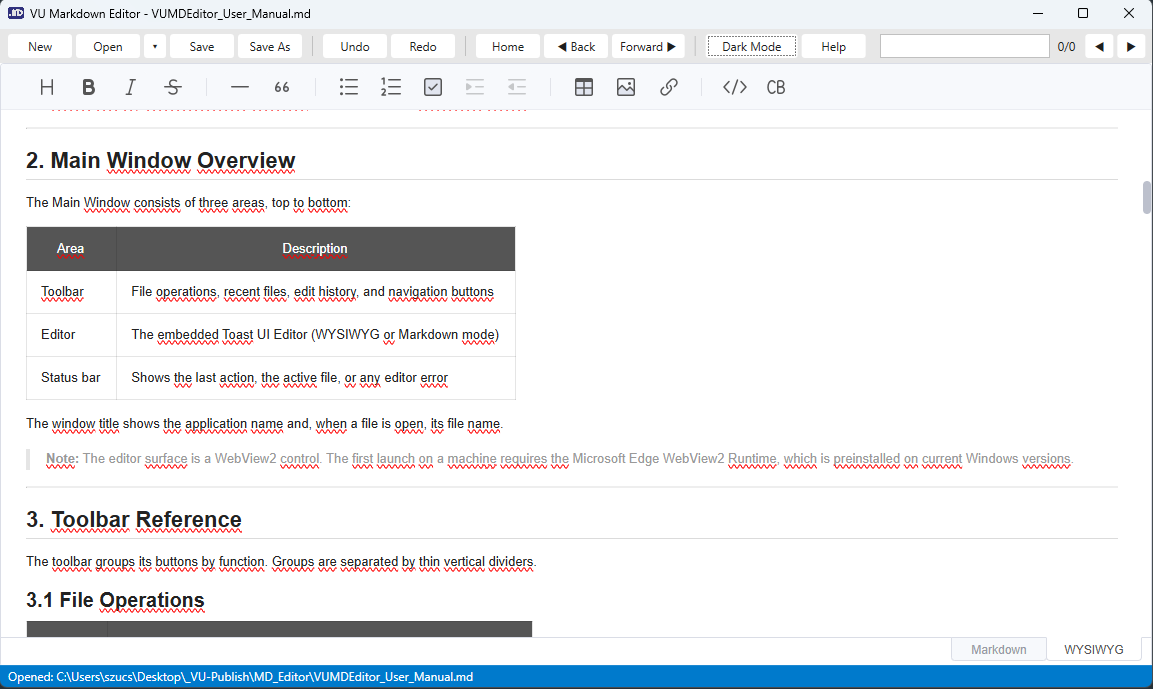Go to next search match arrow
Screen dimensions: 1153x689
point(1131,46)
